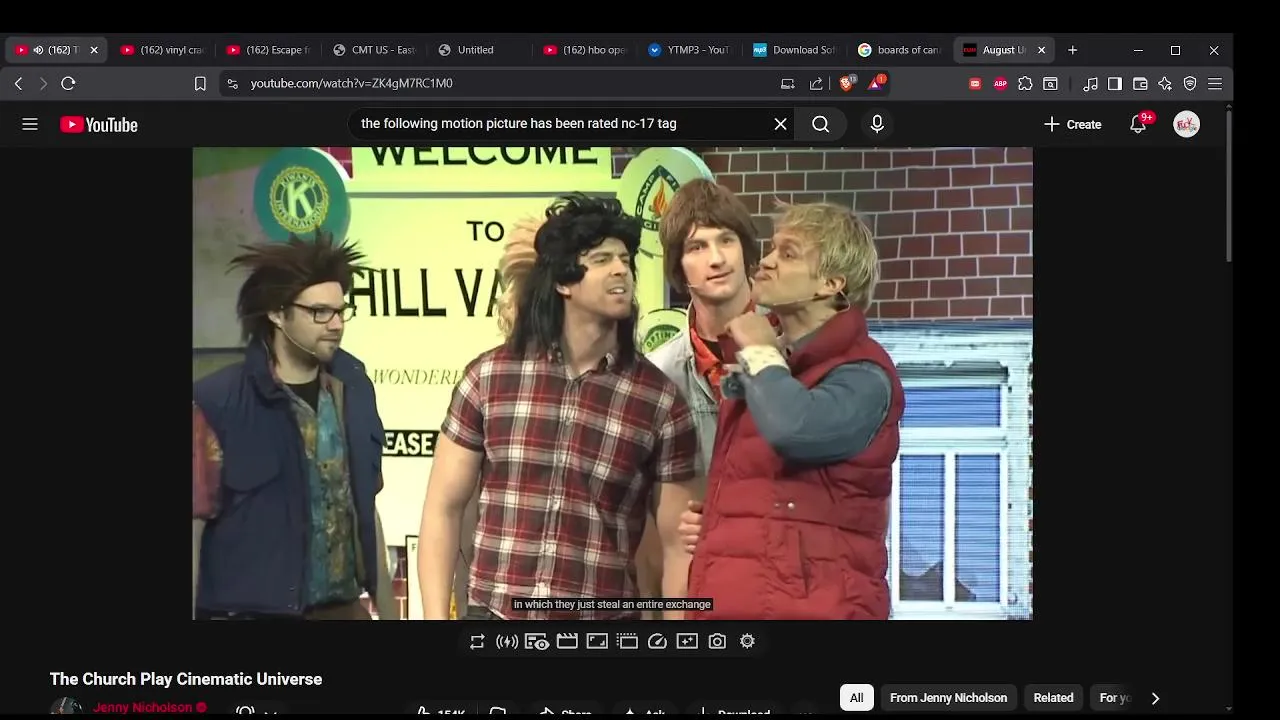
Task: Clear the YouTube search box text
Action: 780,124
